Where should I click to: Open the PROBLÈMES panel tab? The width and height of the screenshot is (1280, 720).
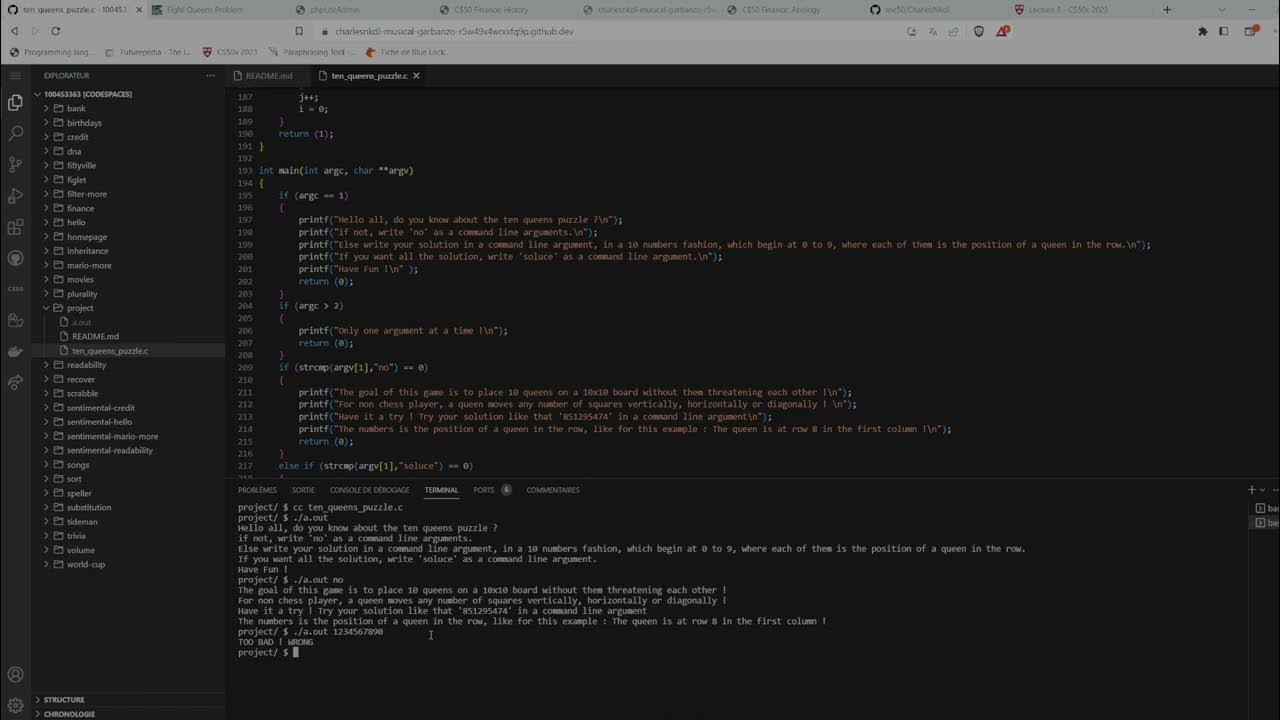(x=257, y=490)
